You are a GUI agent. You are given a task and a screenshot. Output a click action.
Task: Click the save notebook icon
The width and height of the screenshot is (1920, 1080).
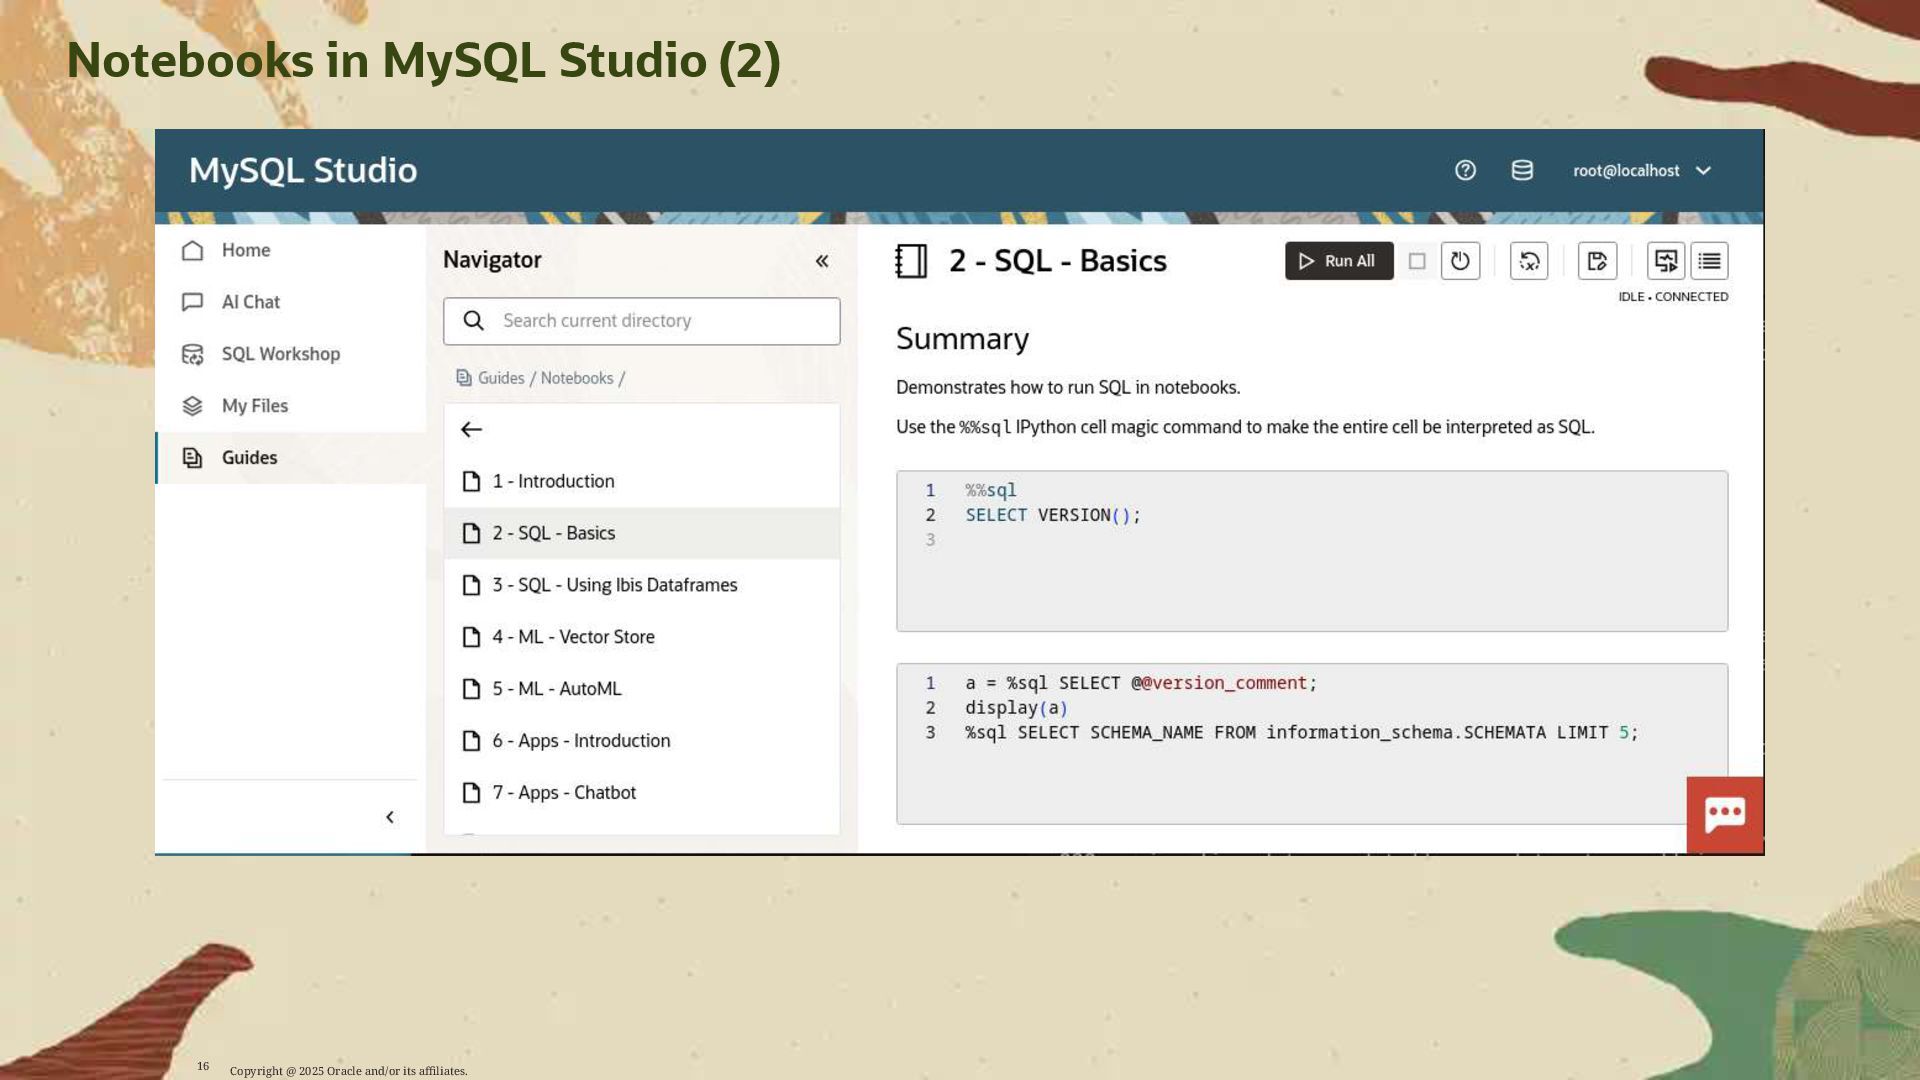pyautogui.click(x=1597, y=261)
